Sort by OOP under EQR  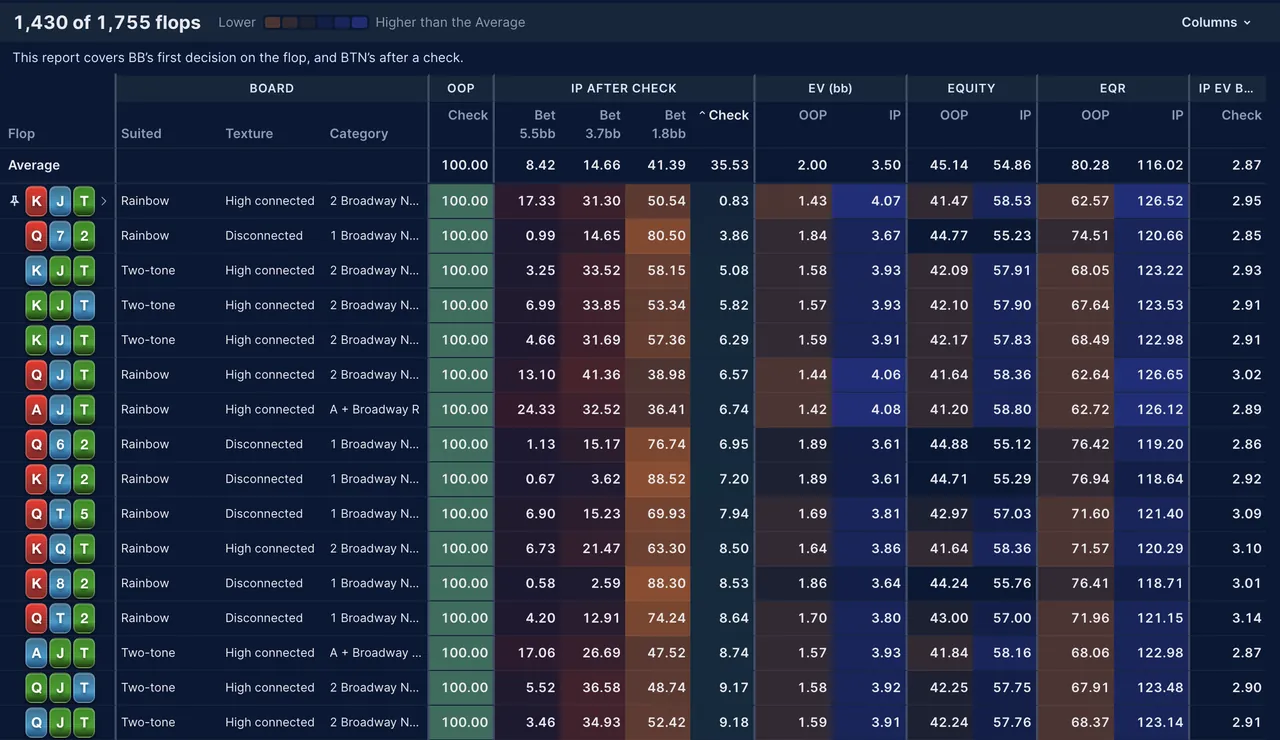coord(1095,115)
